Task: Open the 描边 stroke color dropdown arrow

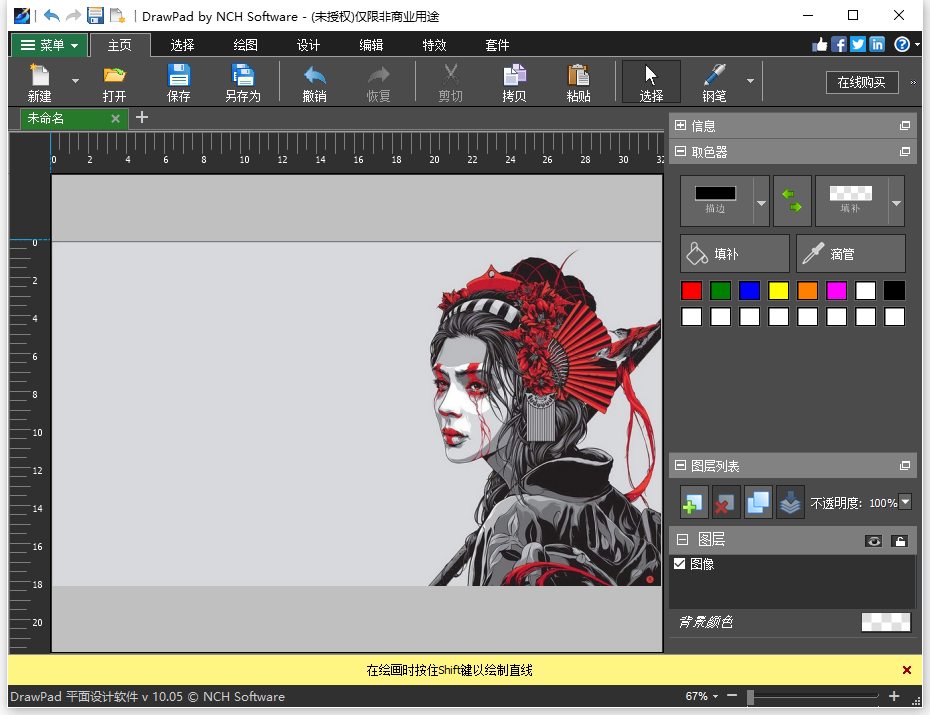Action: pos(762,203)
